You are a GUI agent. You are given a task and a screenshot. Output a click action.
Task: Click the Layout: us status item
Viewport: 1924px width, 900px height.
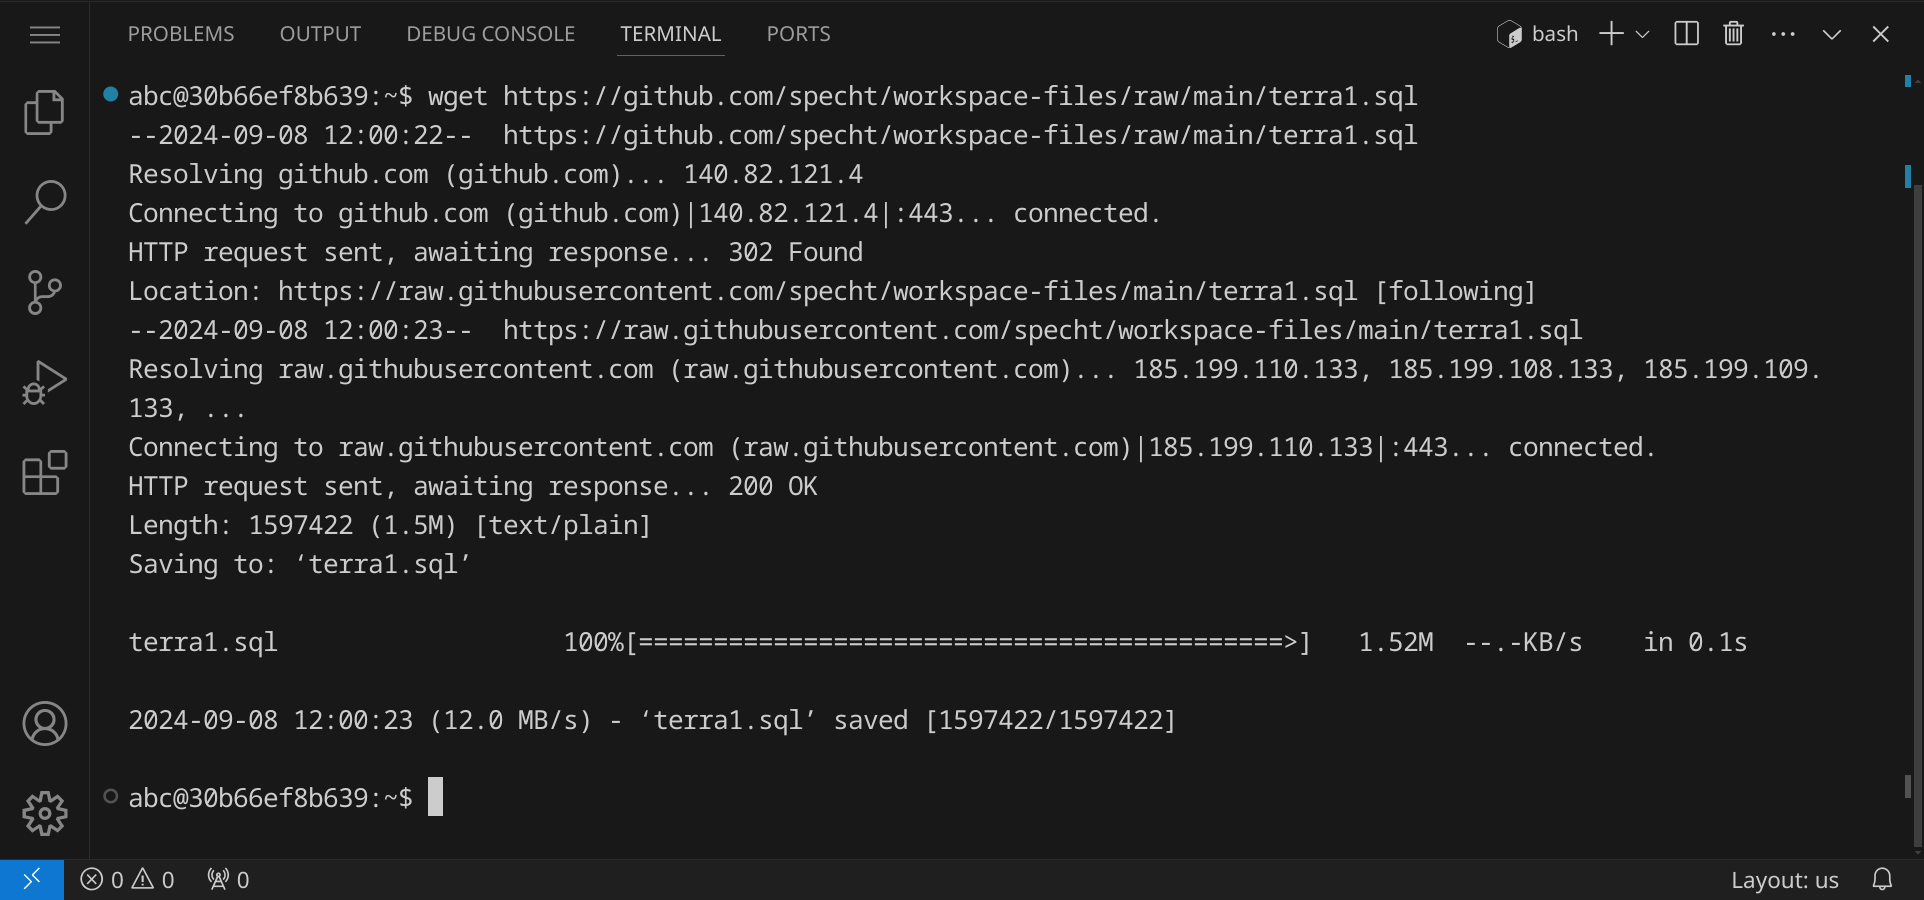pos(1784,880)
